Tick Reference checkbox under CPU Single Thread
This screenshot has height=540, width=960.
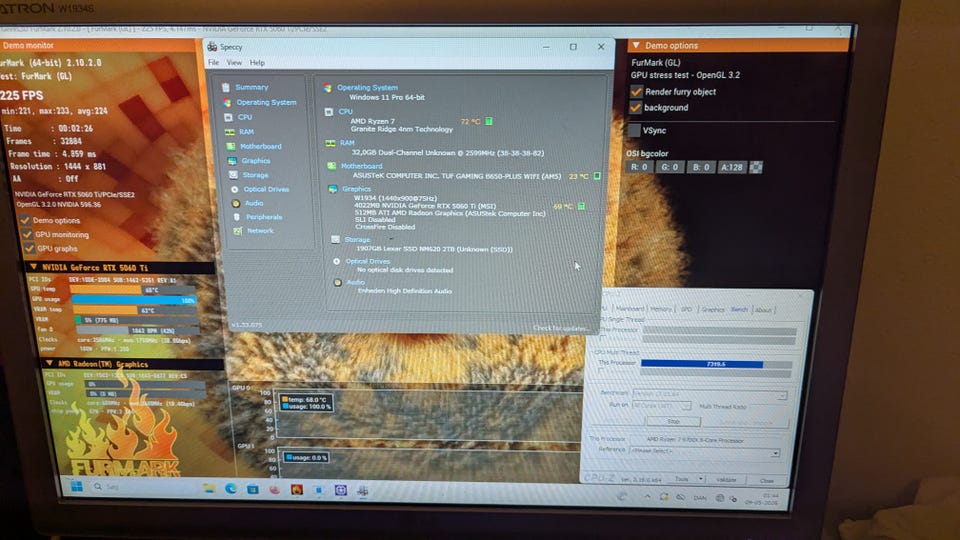click(603, 337)
